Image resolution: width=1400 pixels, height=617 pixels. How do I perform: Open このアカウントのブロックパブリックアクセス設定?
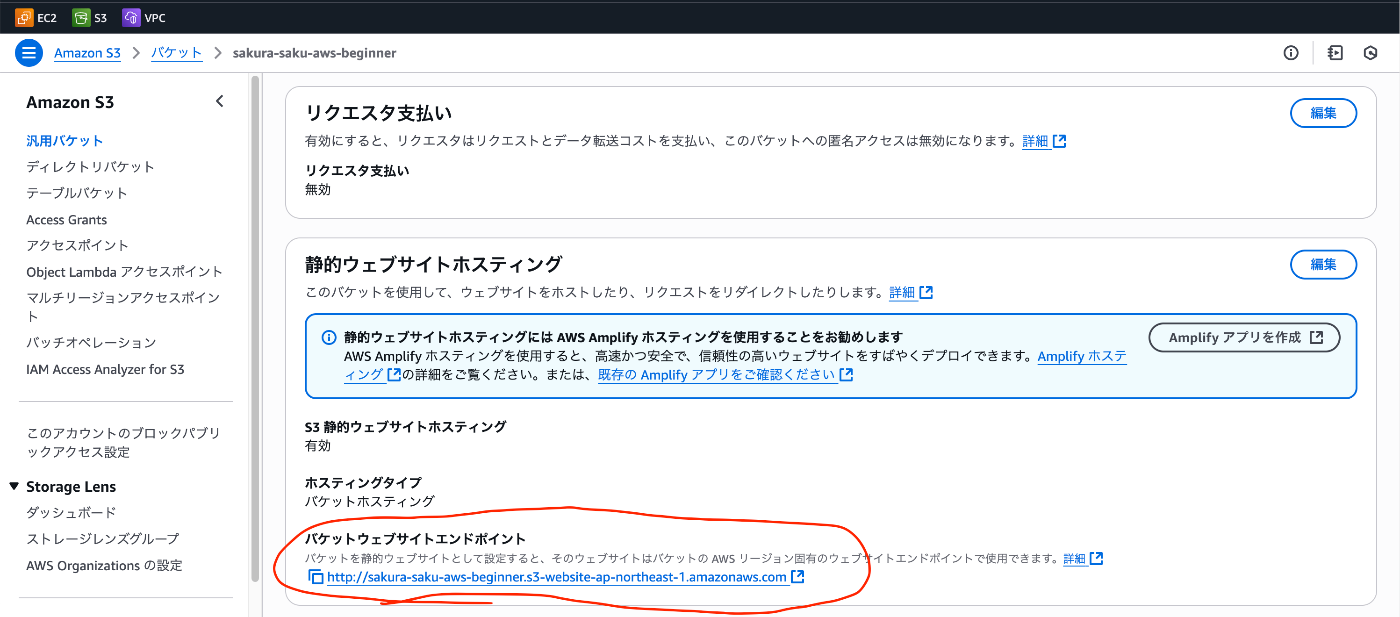[123, 443]
